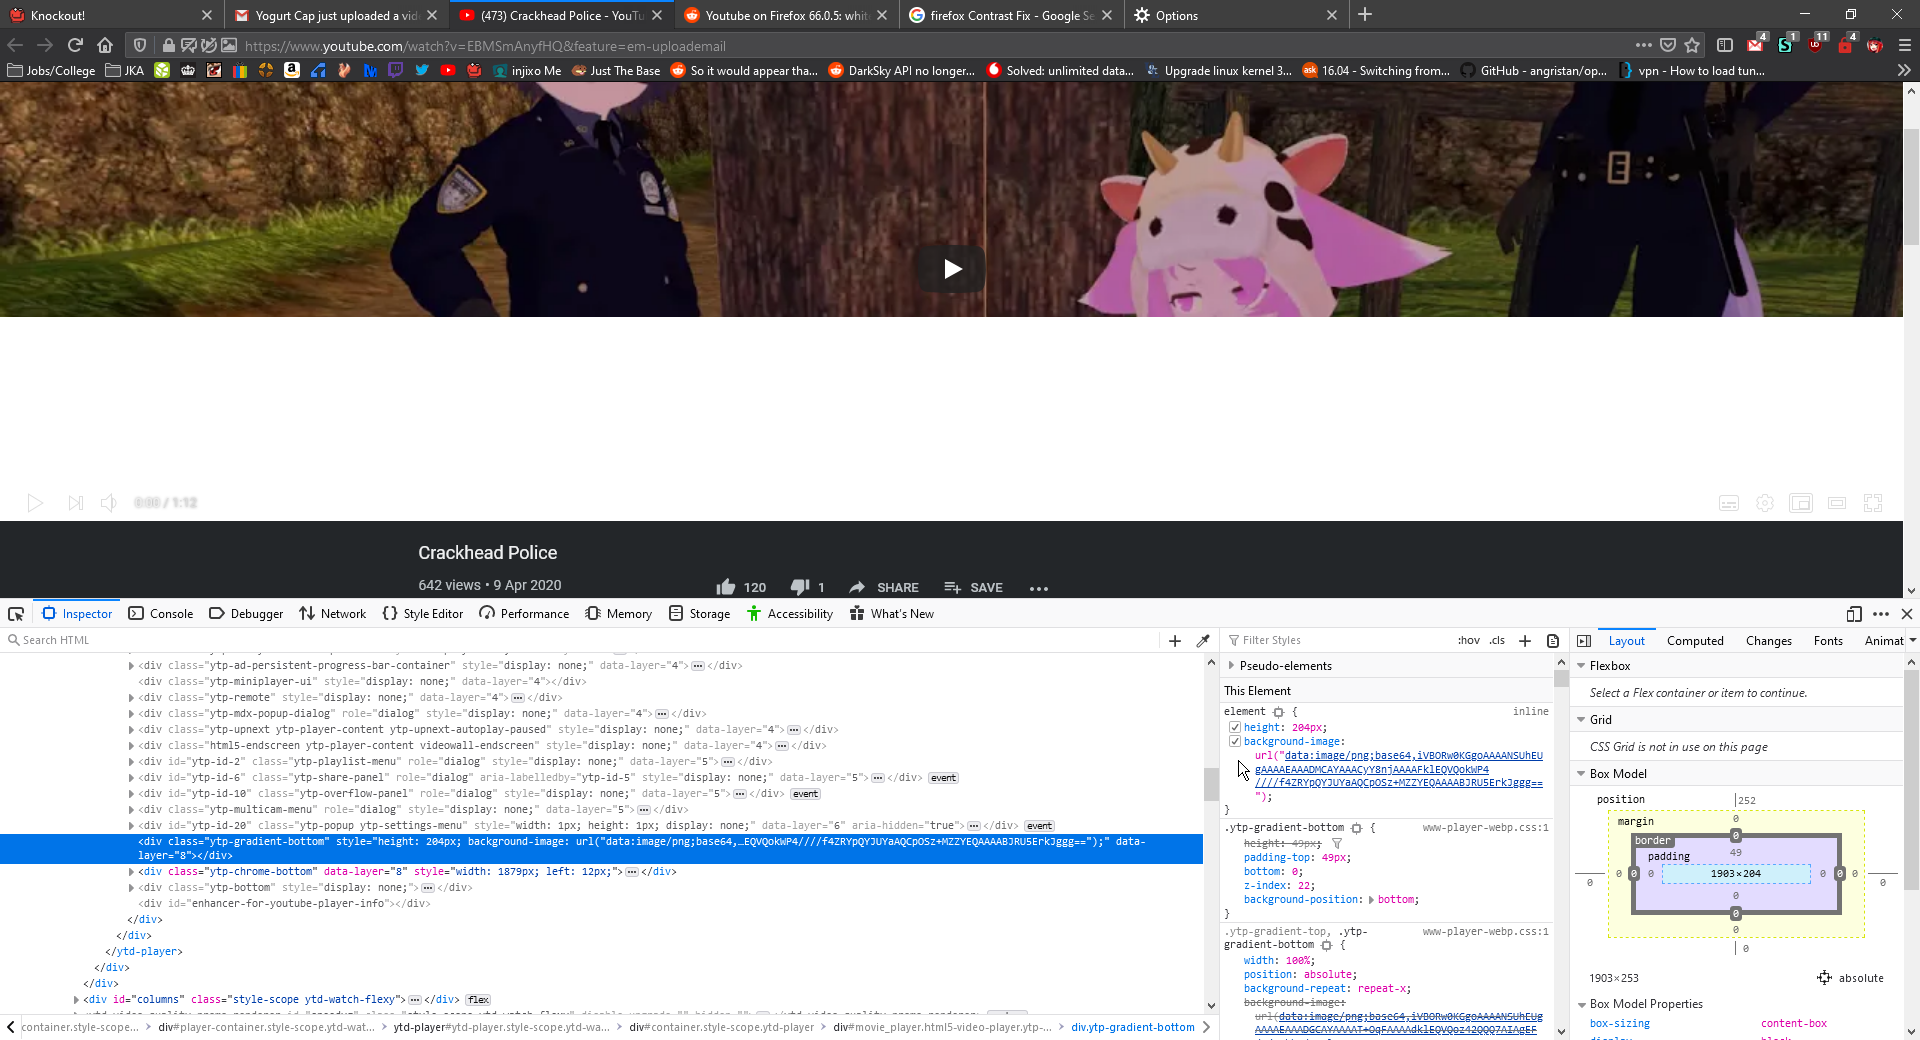This screenshot has height=1040, width=1920.
Task: Toggle player subtitles button
Action: tap(1729, 503)
